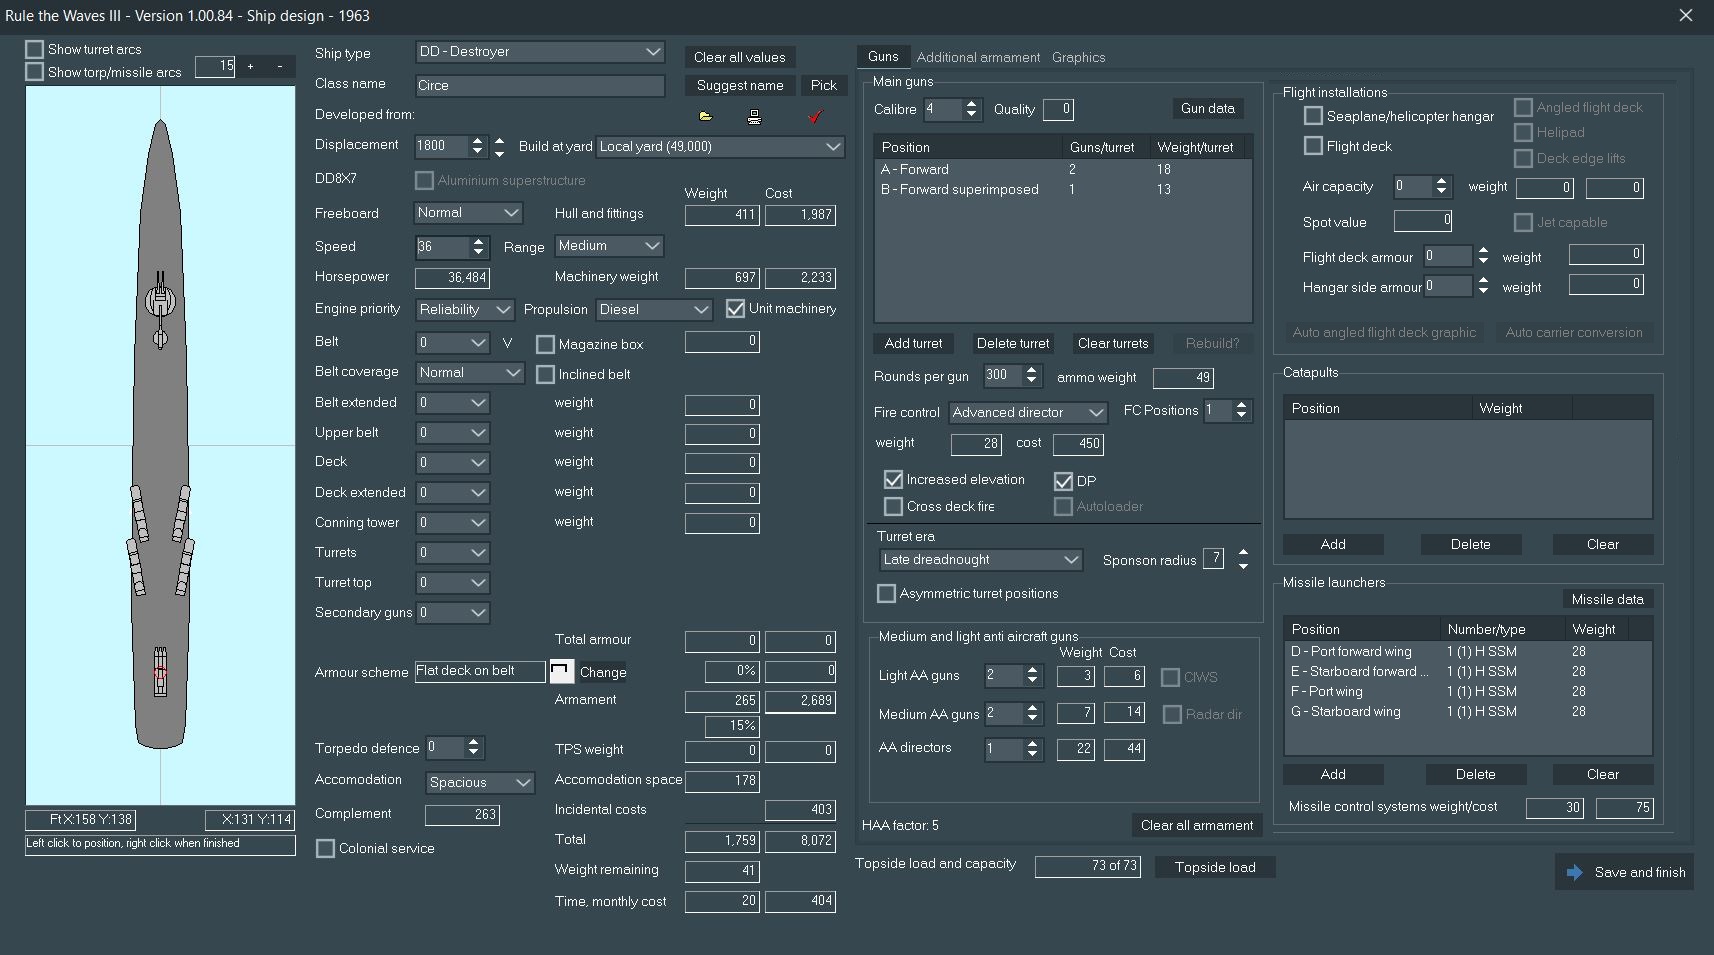Click Clear all armament button

pos(1197,825)
